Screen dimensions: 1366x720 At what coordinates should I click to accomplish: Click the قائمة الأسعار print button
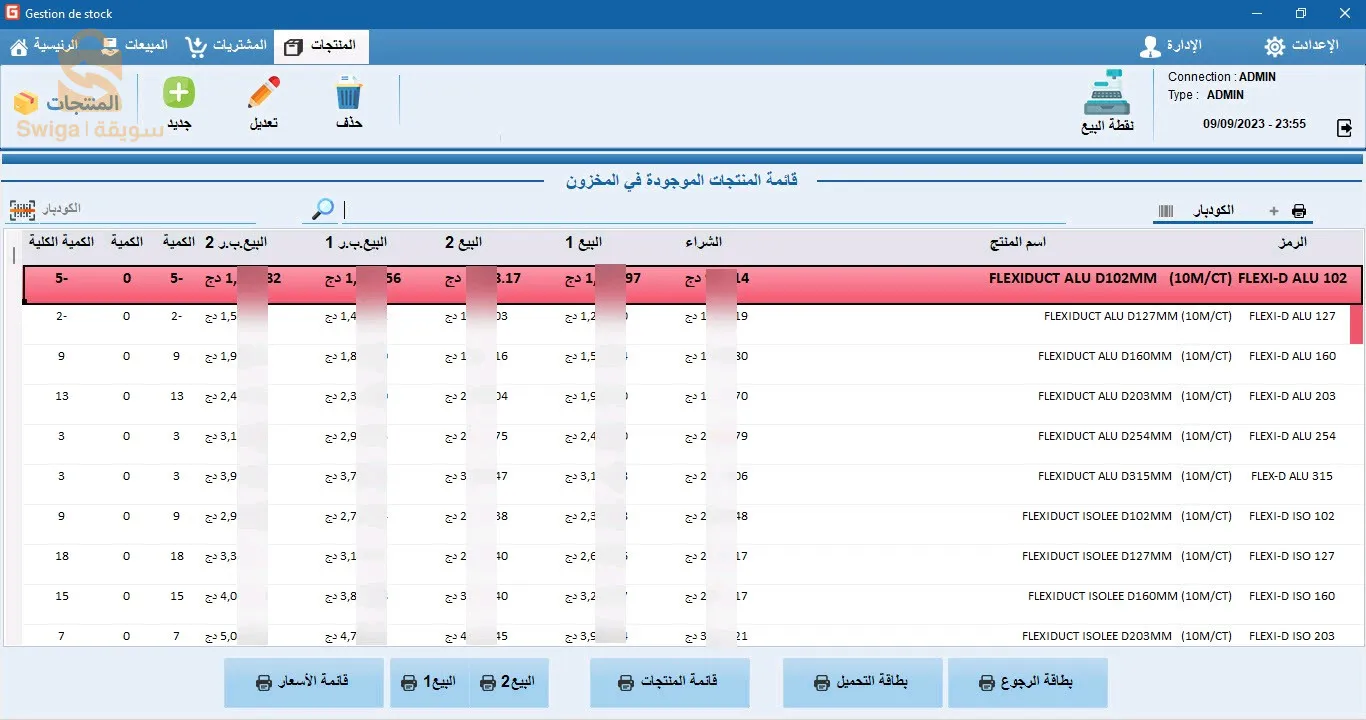pos(304,683)
